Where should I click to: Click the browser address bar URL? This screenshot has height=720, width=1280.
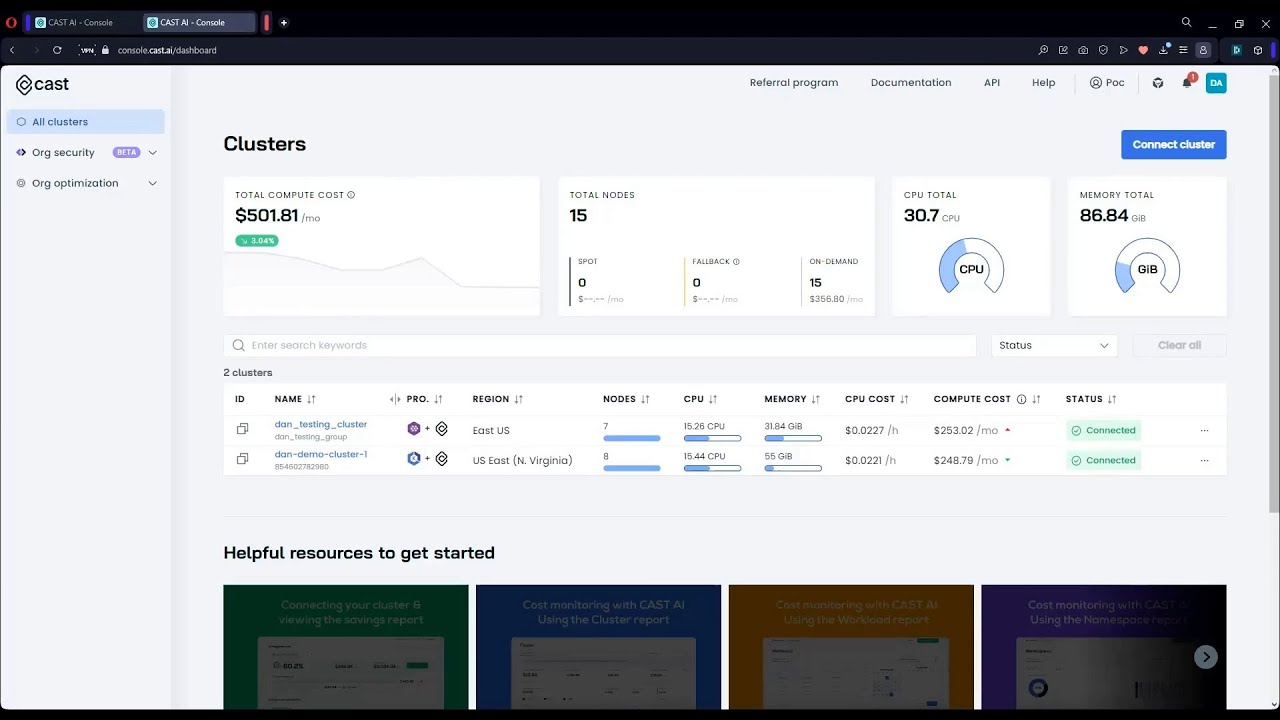pos(167,50)
